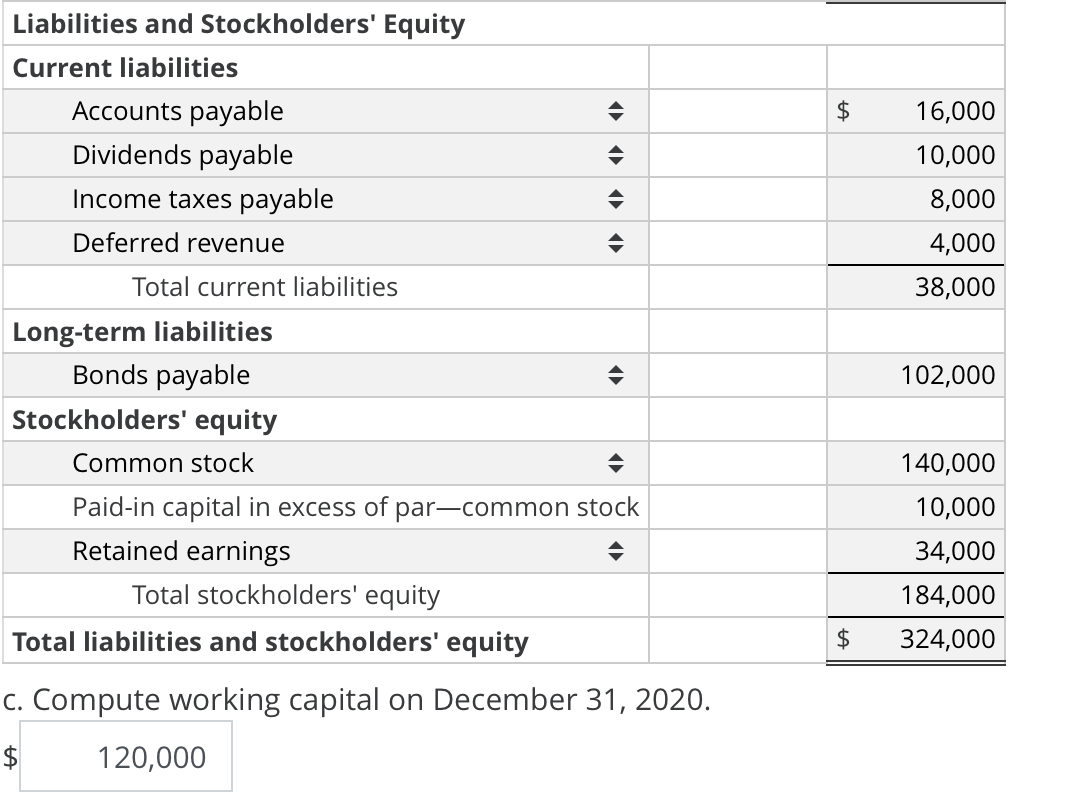Click the Accounts payable amount 16,000

962,111
